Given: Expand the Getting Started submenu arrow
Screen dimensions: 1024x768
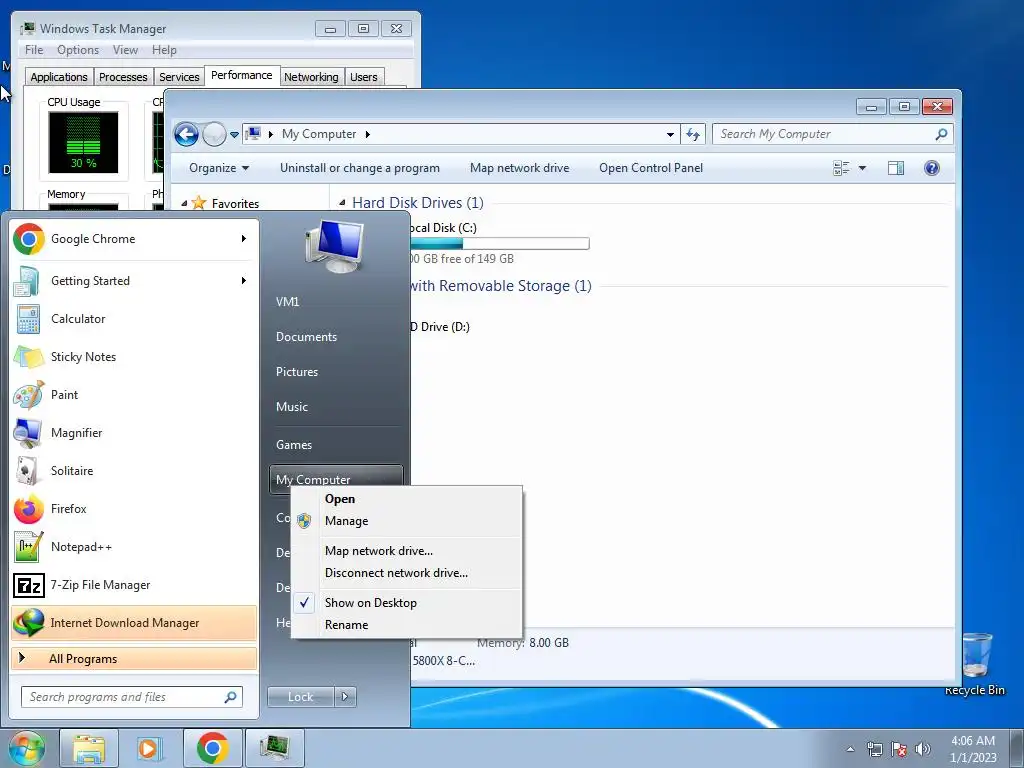Looking at the screenshot, I should (x=244, y=281).
